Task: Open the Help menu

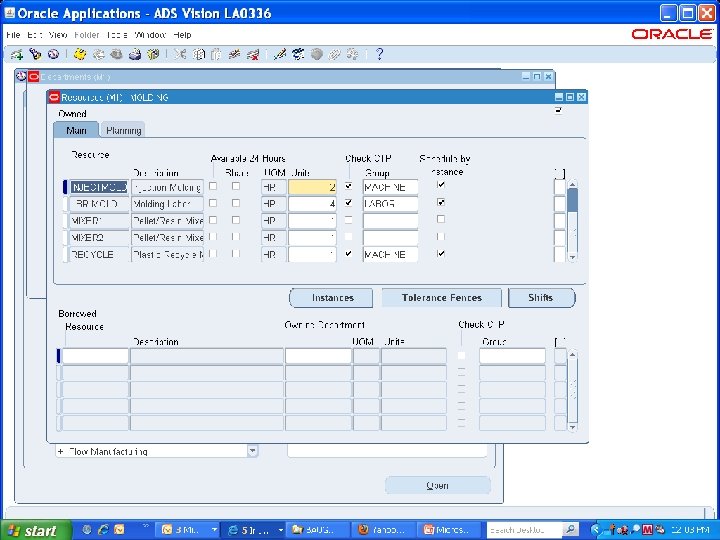Action: click(x=182, y=35)
